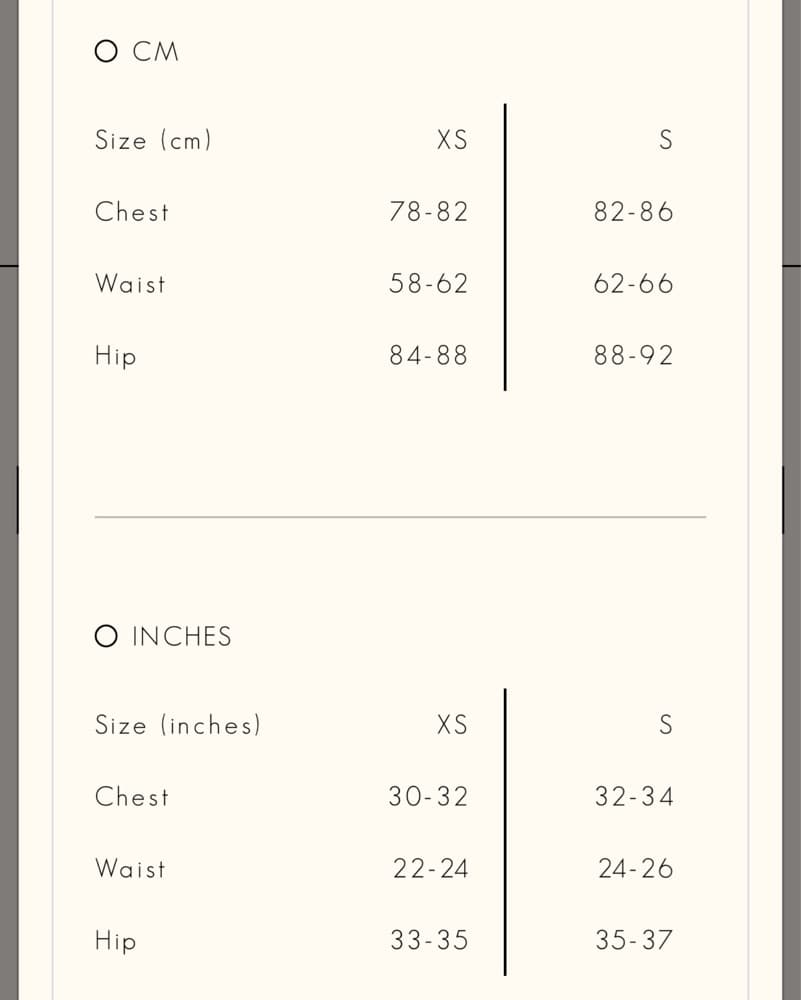Click XS hip value 33-35
This screenshot has width=801, height=1000.
coord(429,941)
